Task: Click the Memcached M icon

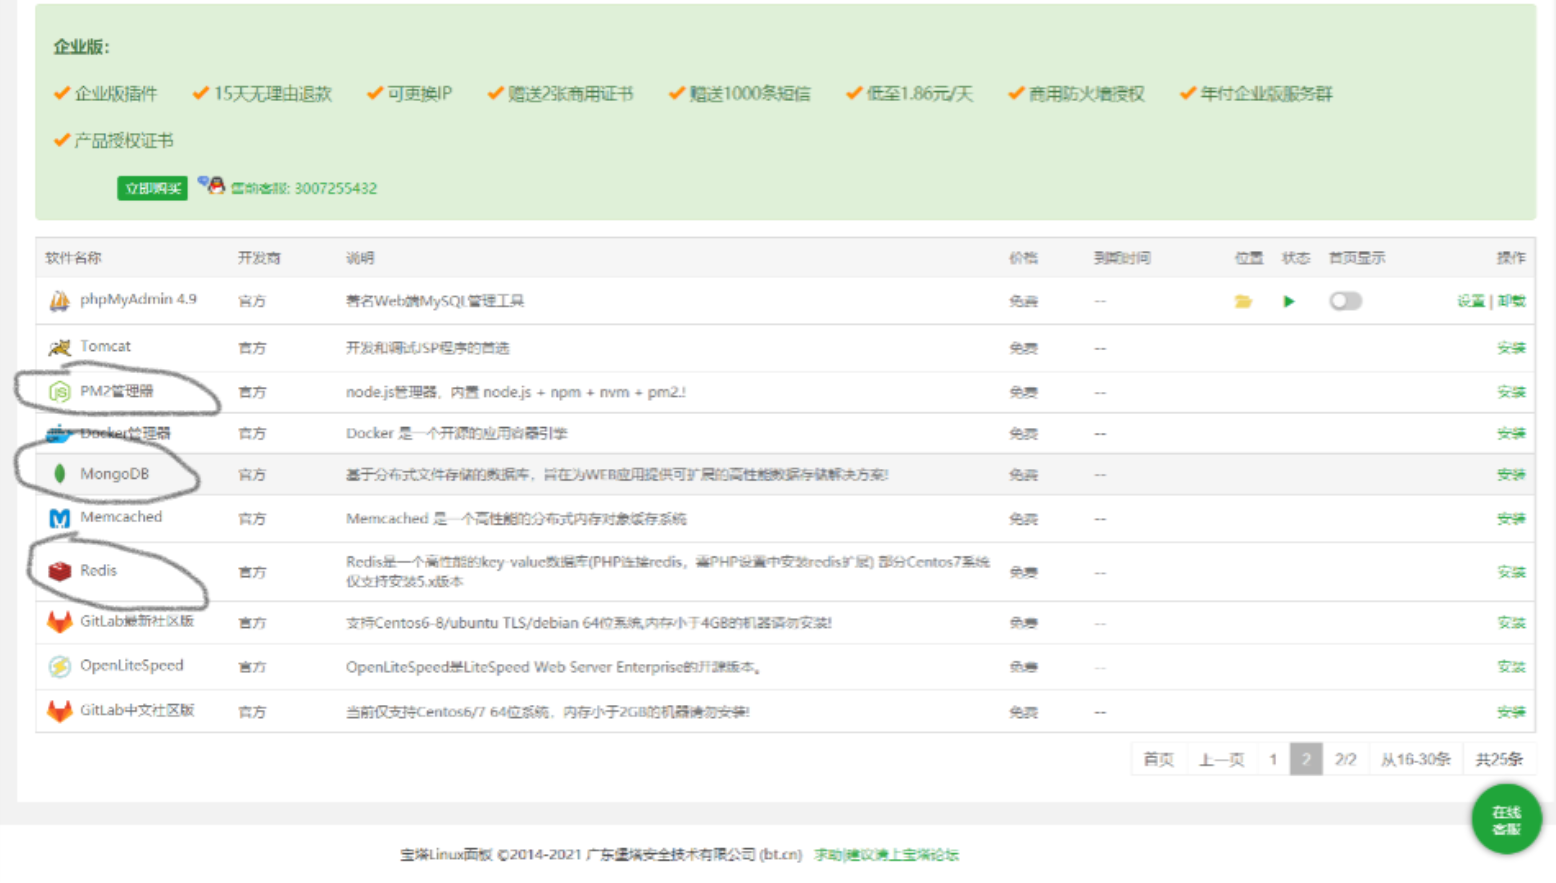Action: 59,518
